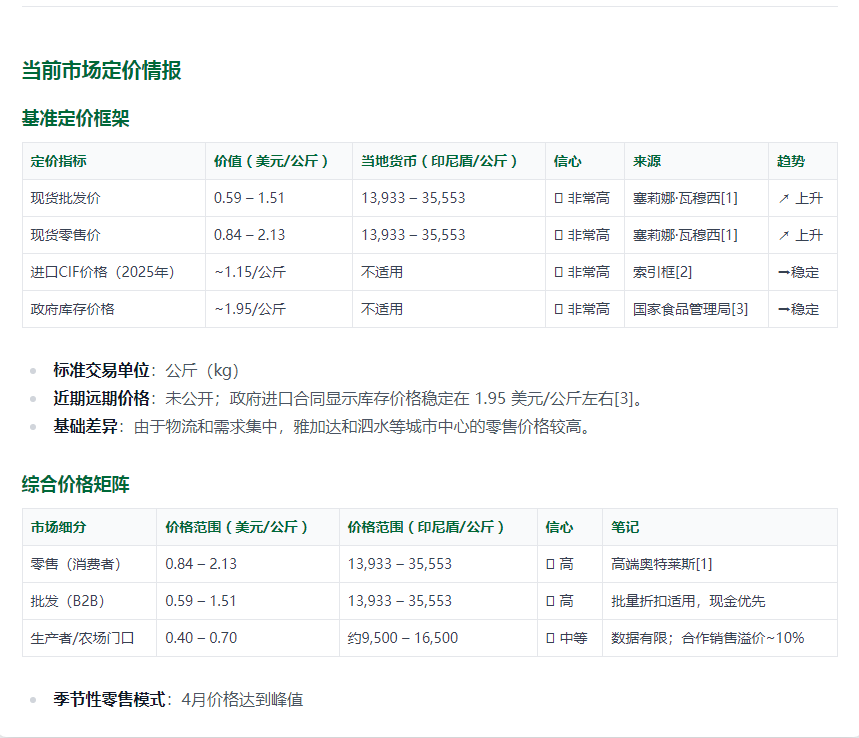Click the 批量折扣适用，现金优先 note
Viewport: 859px width, 738px height.
(x=688, y=601)
